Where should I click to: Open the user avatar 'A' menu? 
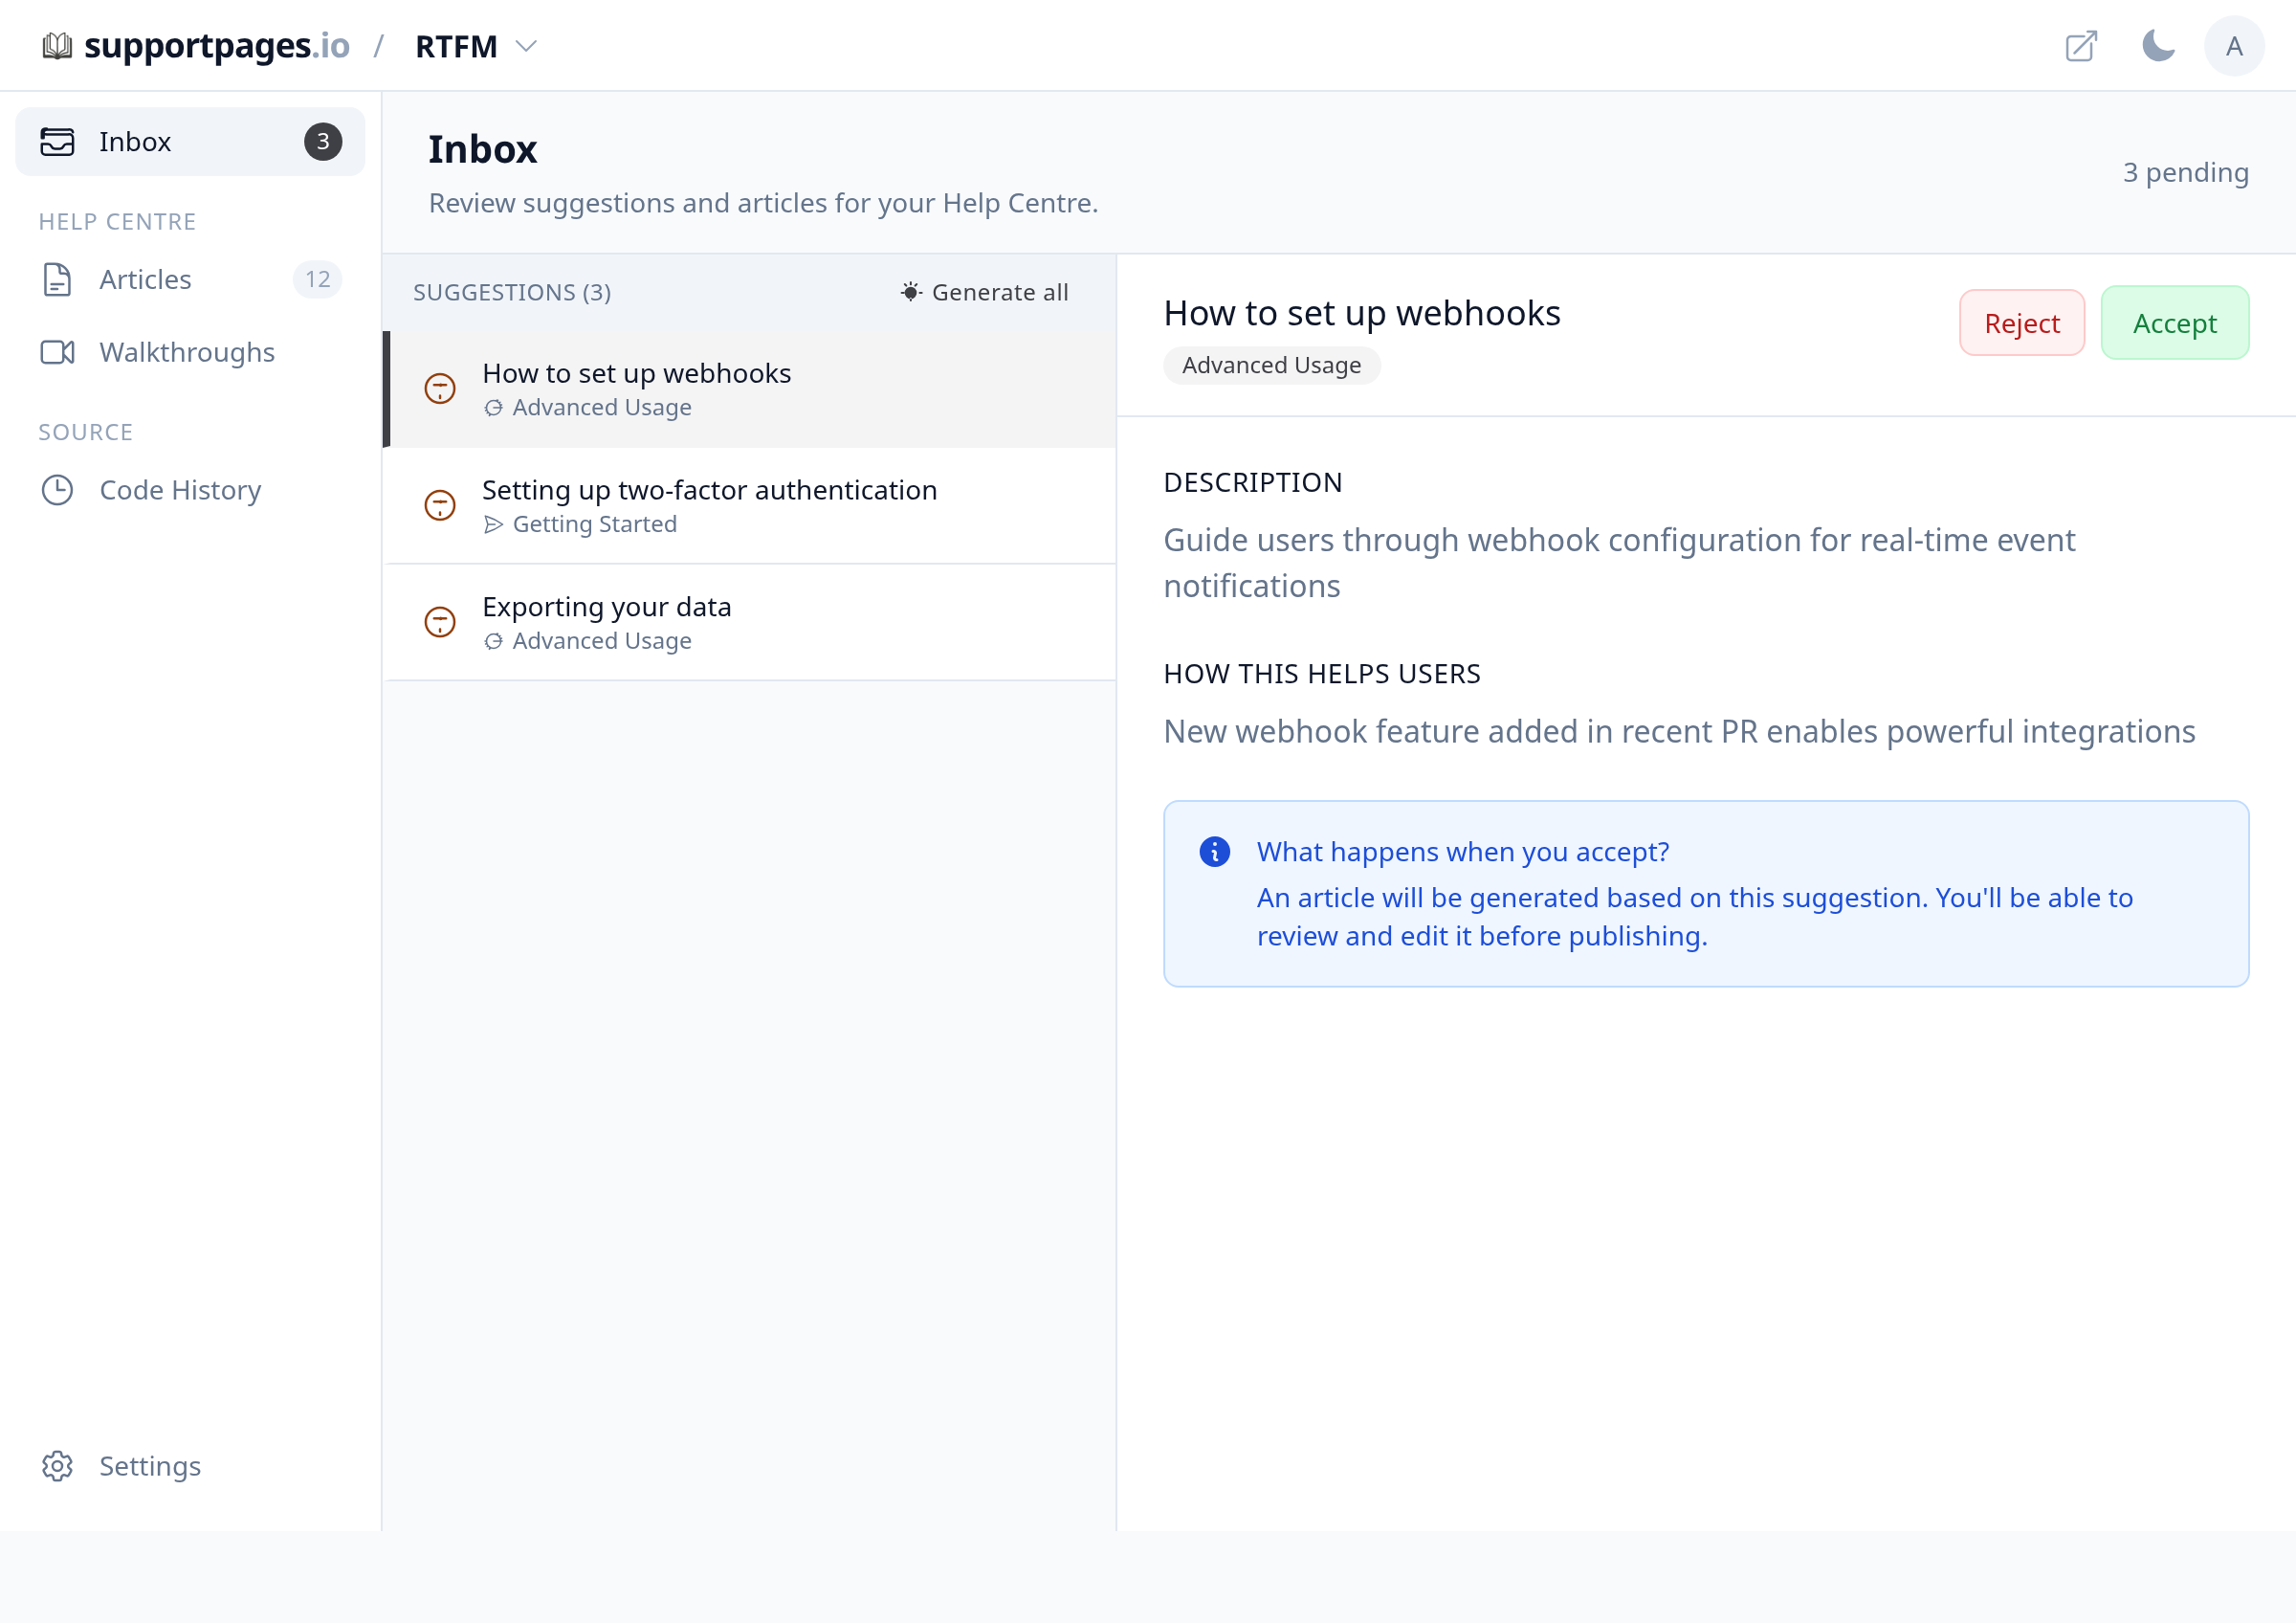click(2234, 46)
